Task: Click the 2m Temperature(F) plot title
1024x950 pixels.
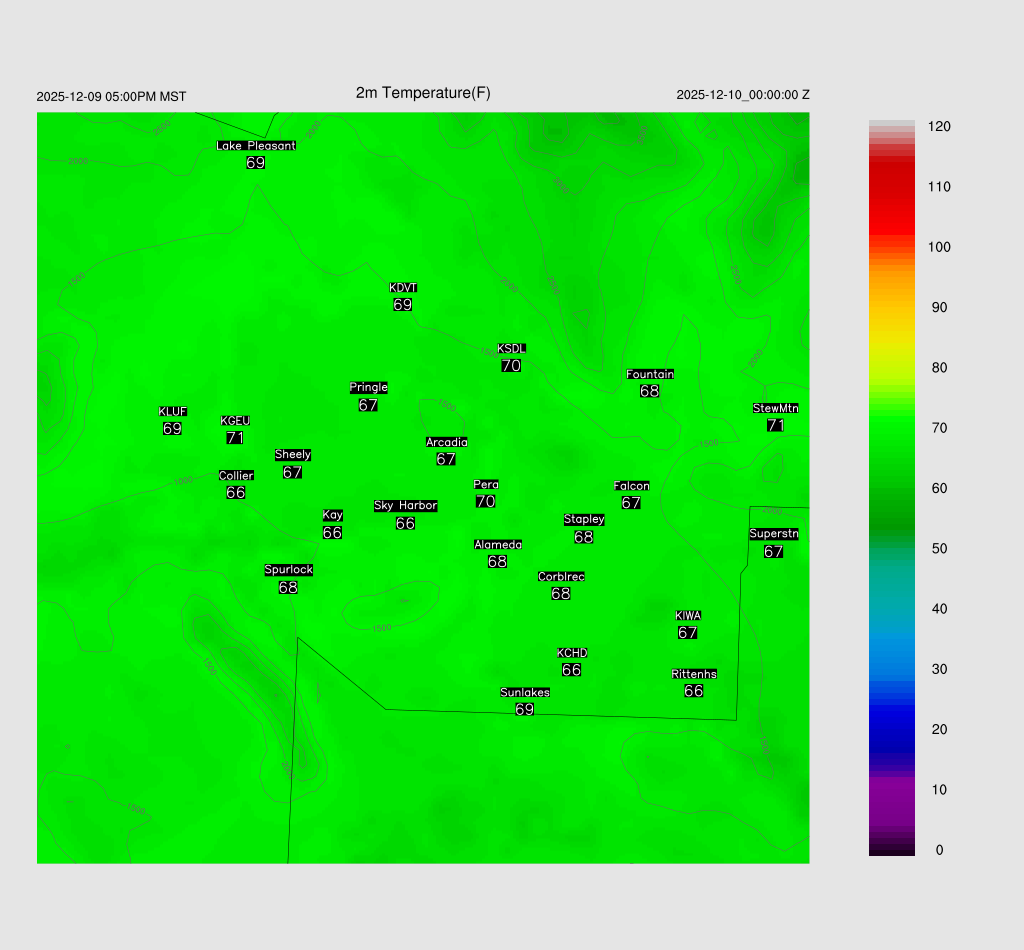Action: click(x=423, y=93)
